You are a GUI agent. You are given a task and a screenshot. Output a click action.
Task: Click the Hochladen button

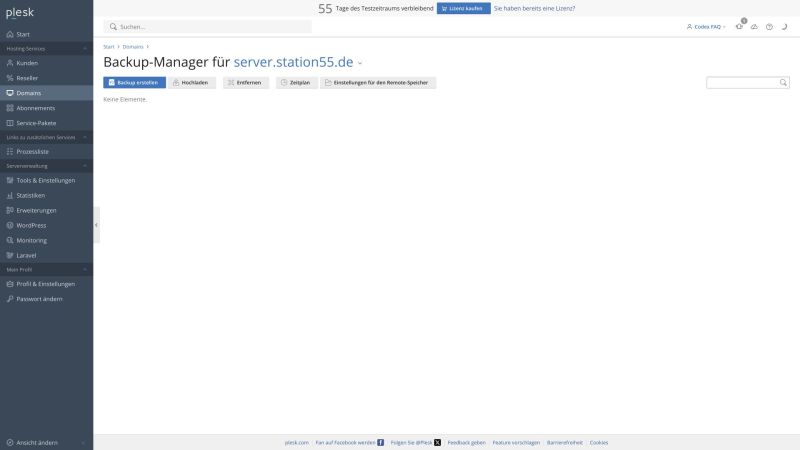click(x=192, y=83)
